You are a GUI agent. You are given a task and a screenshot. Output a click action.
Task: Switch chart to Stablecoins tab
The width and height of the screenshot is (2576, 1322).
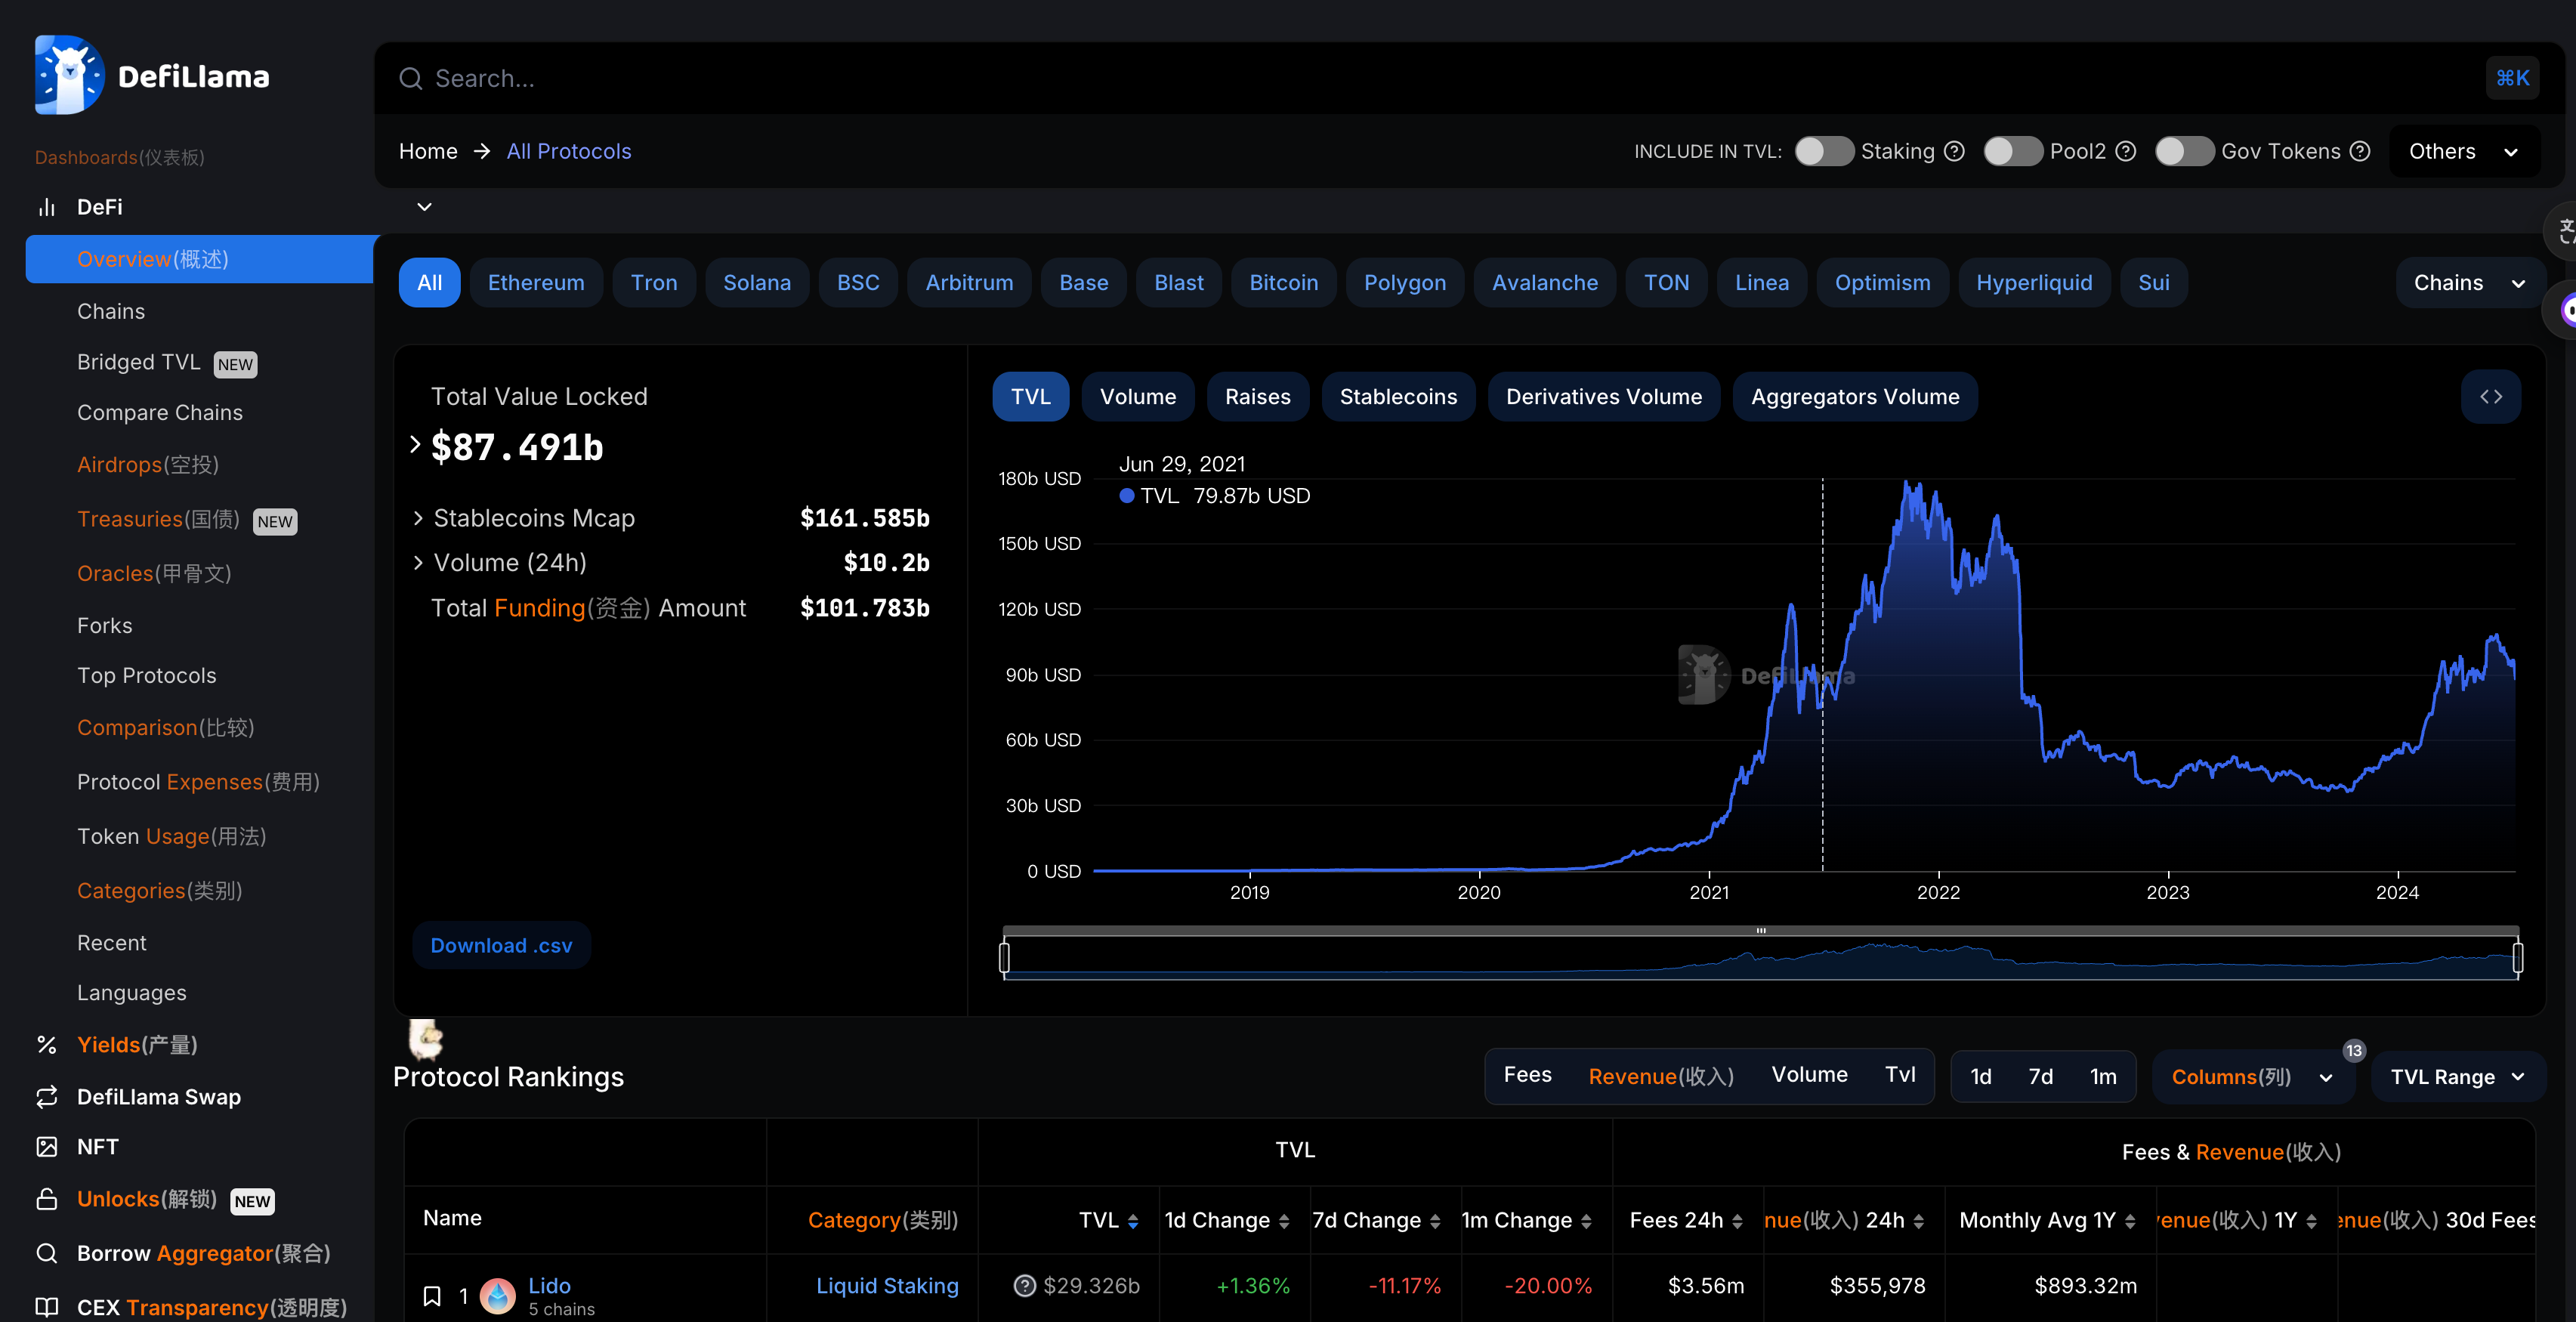click(x=1397, y=397)
